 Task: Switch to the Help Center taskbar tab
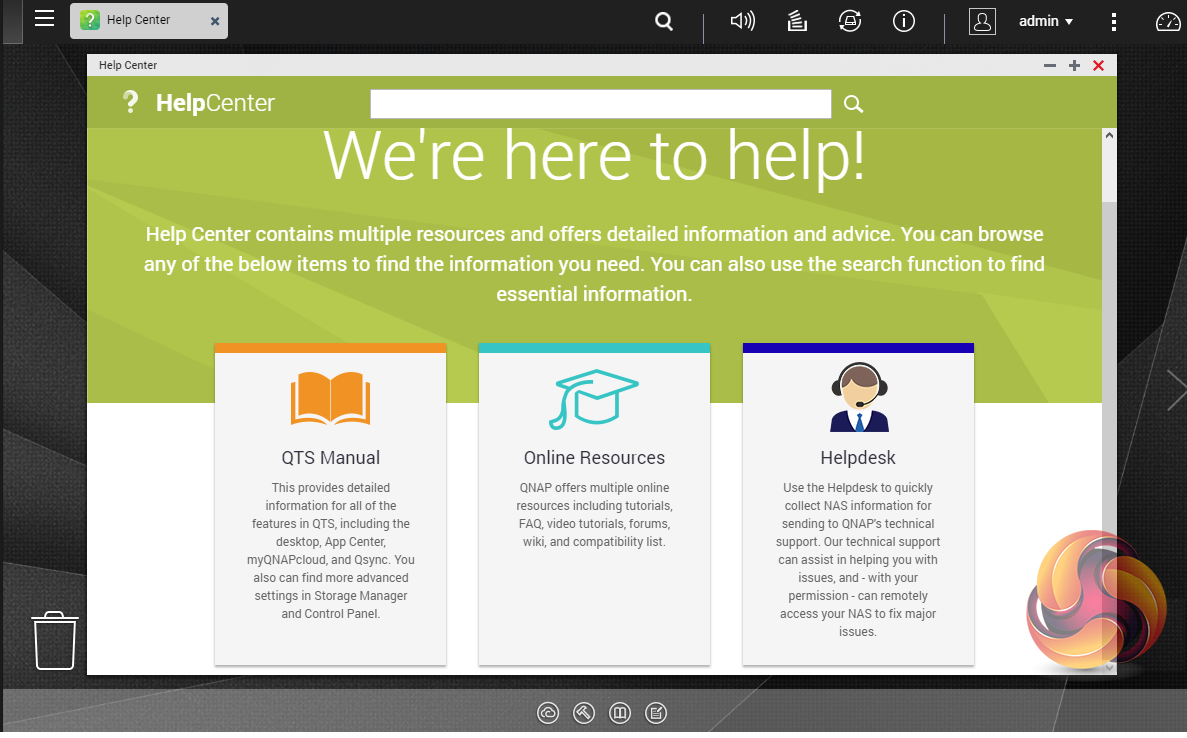[x=148, y=20]
